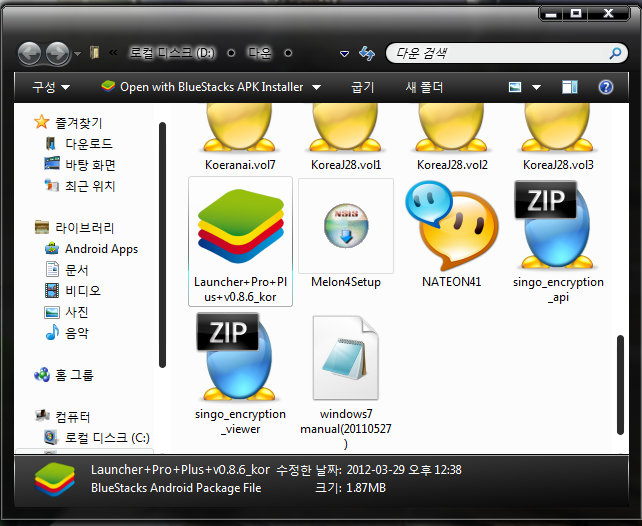Select the Melon4Setup installer file
This screenshot has width=642, height=526.
coord(346,234)
